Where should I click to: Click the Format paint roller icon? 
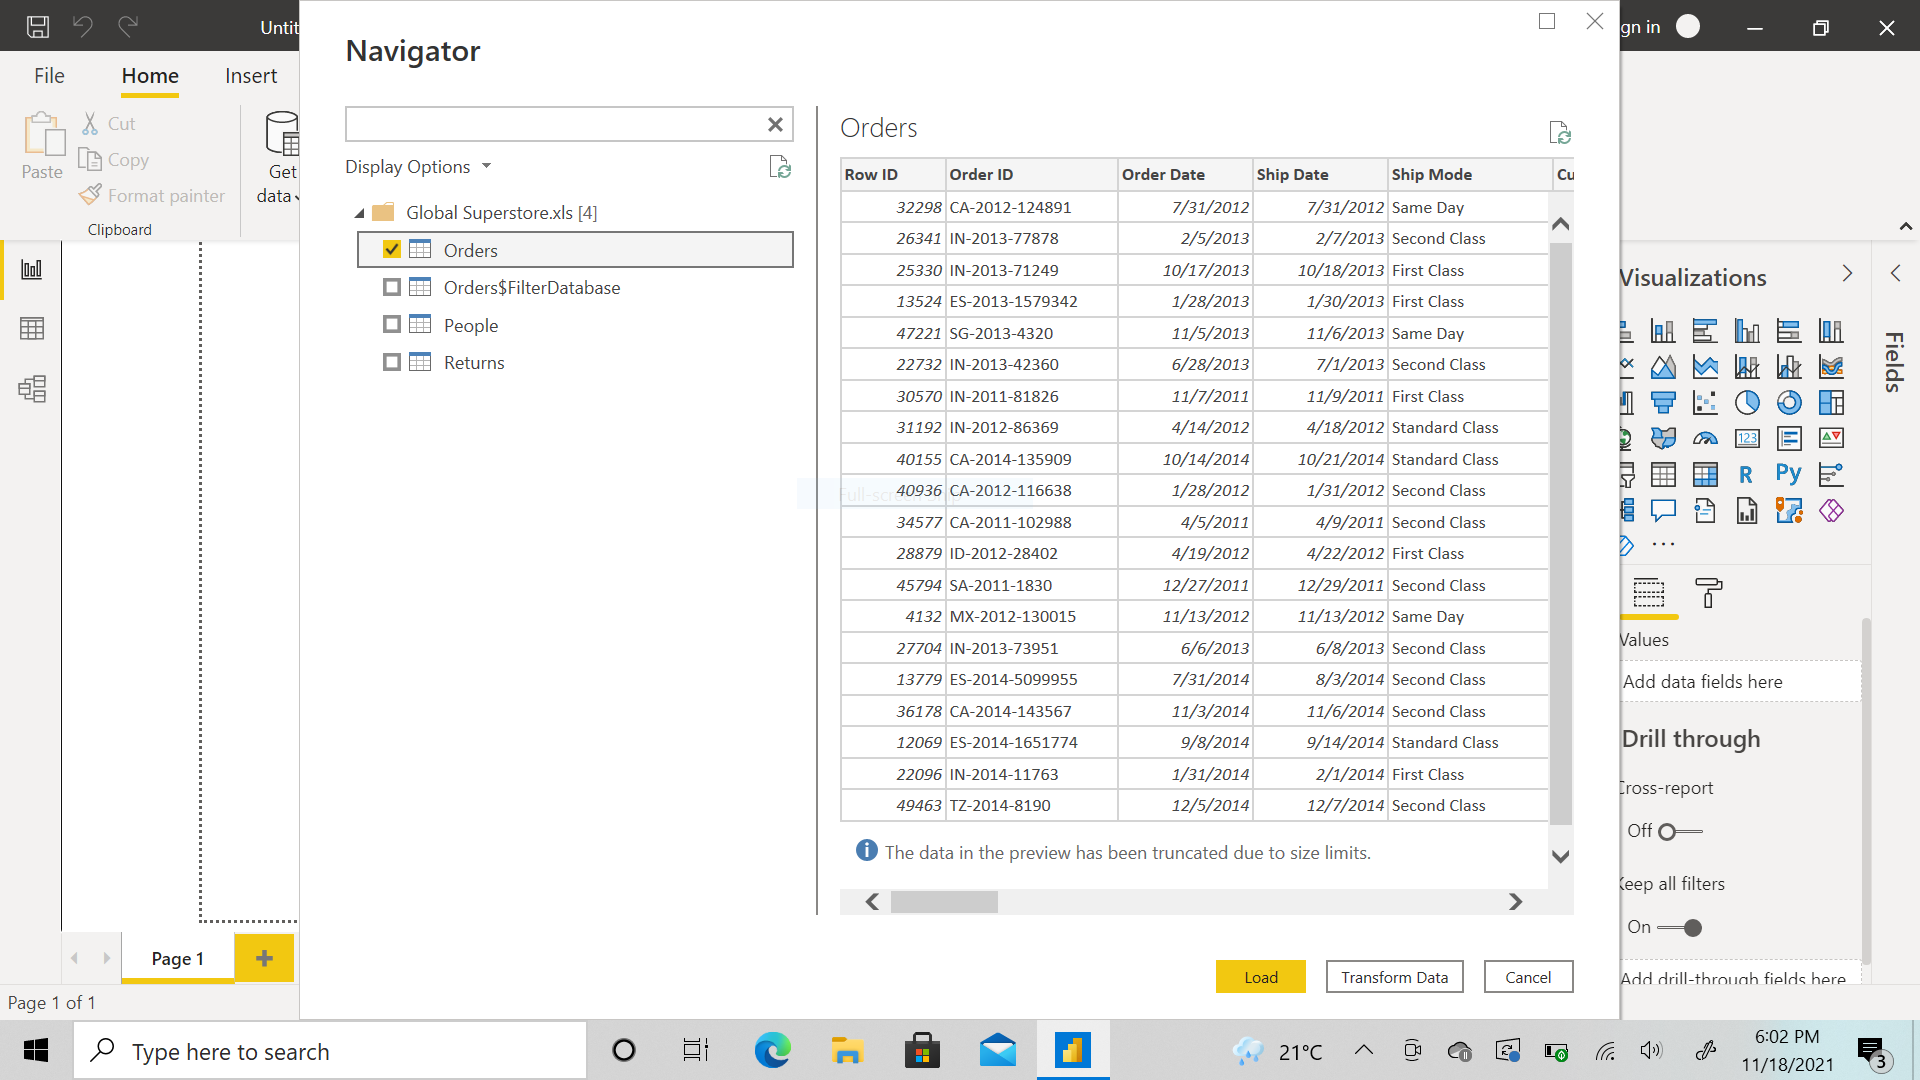[1708, 593]
